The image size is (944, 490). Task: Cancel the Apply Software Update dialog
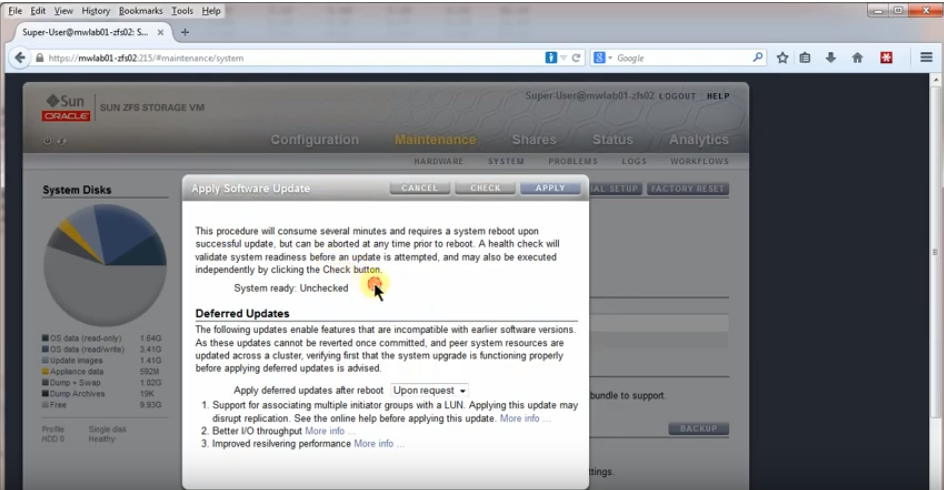[420, 188]
